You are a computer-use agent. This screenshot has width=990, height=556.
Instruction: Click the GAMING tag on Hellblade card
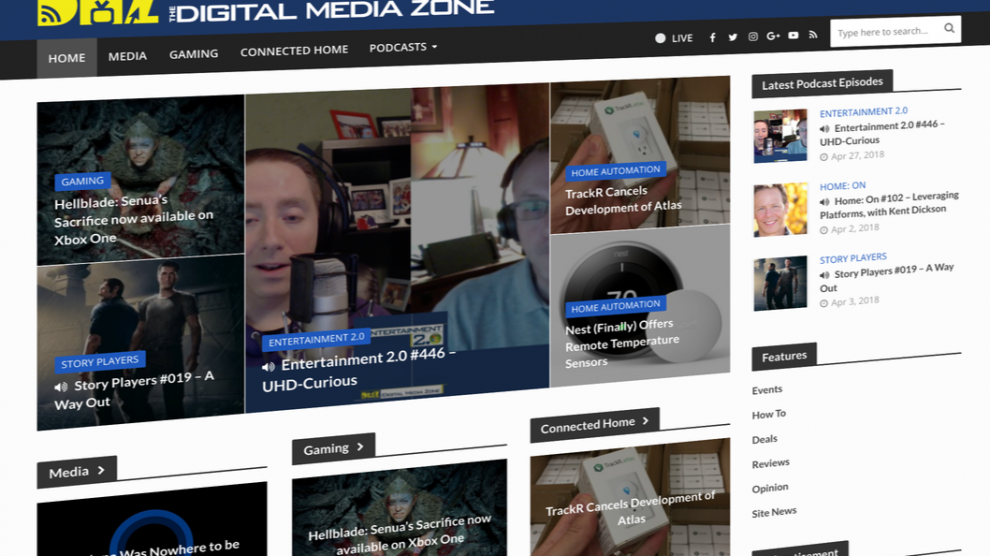(82, 181)
